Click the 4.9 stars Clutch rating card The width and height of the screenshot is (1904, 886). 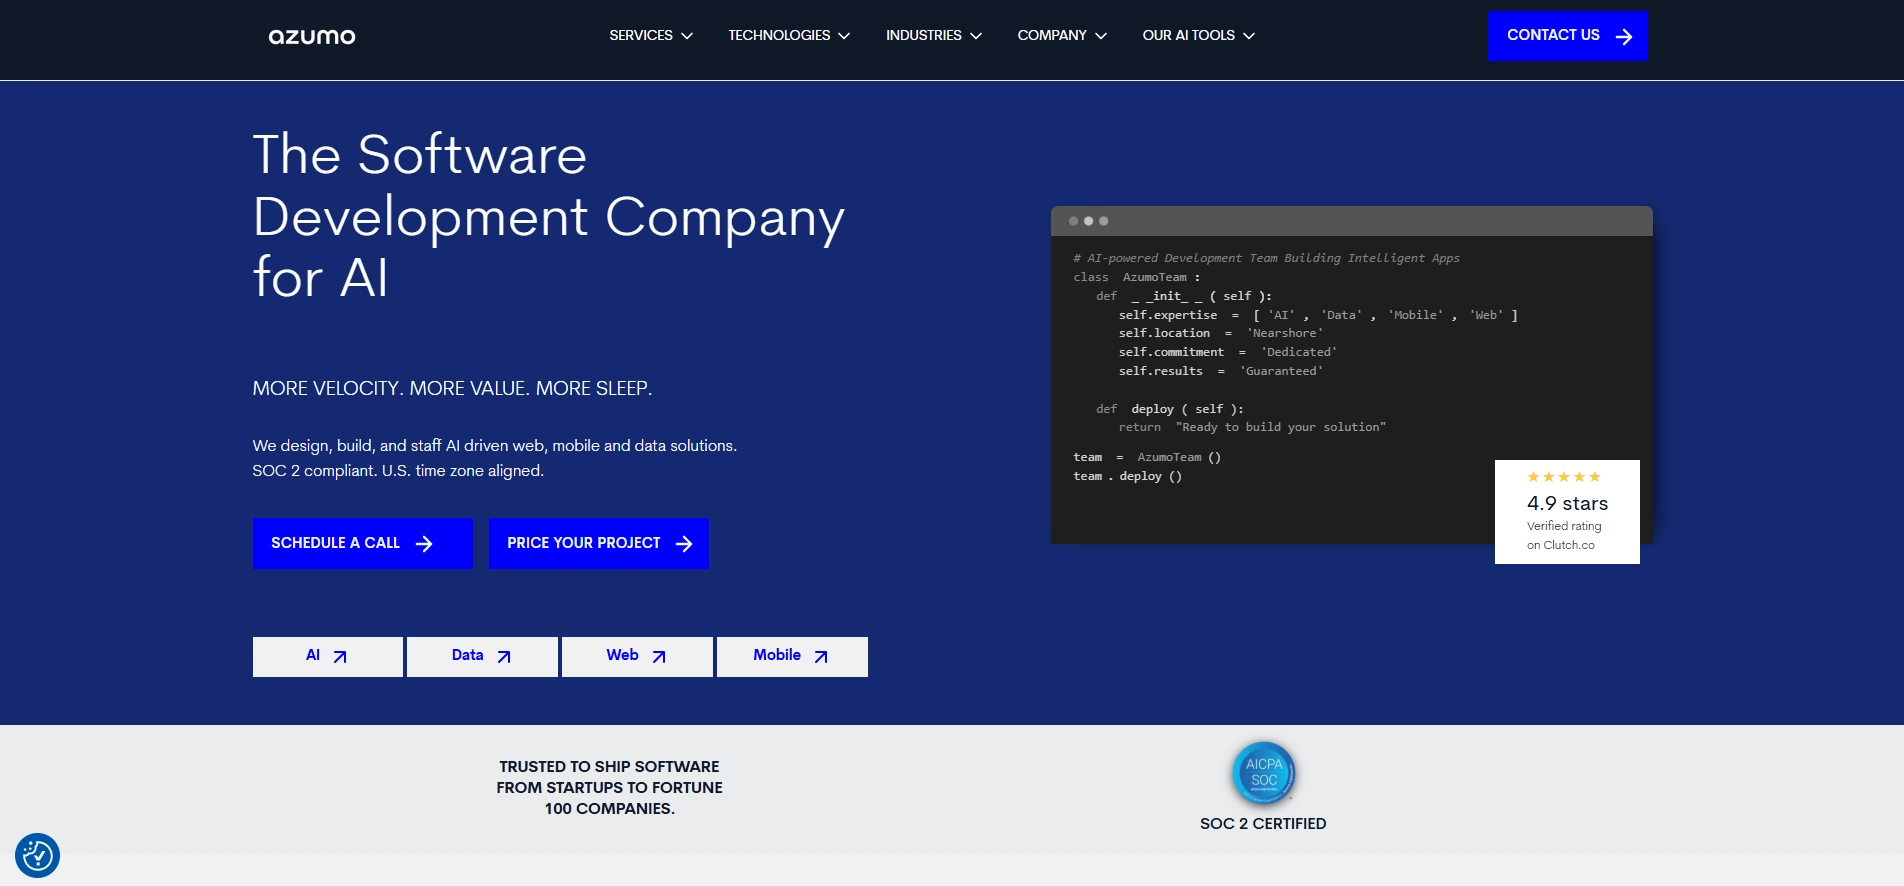[1567, 512]
